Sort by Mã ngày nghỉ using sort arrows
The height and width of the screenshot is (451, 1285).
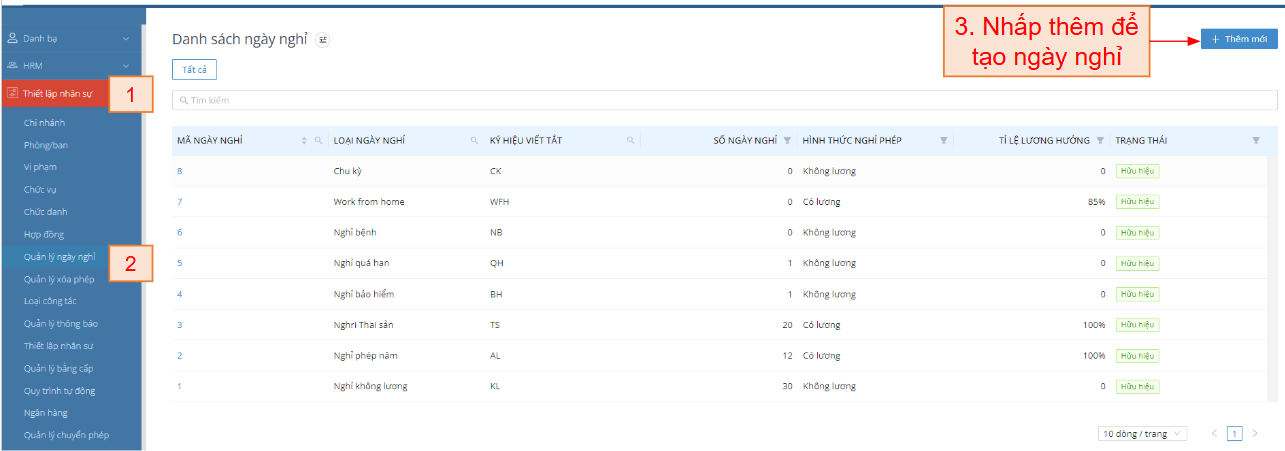tap(304, 141)
